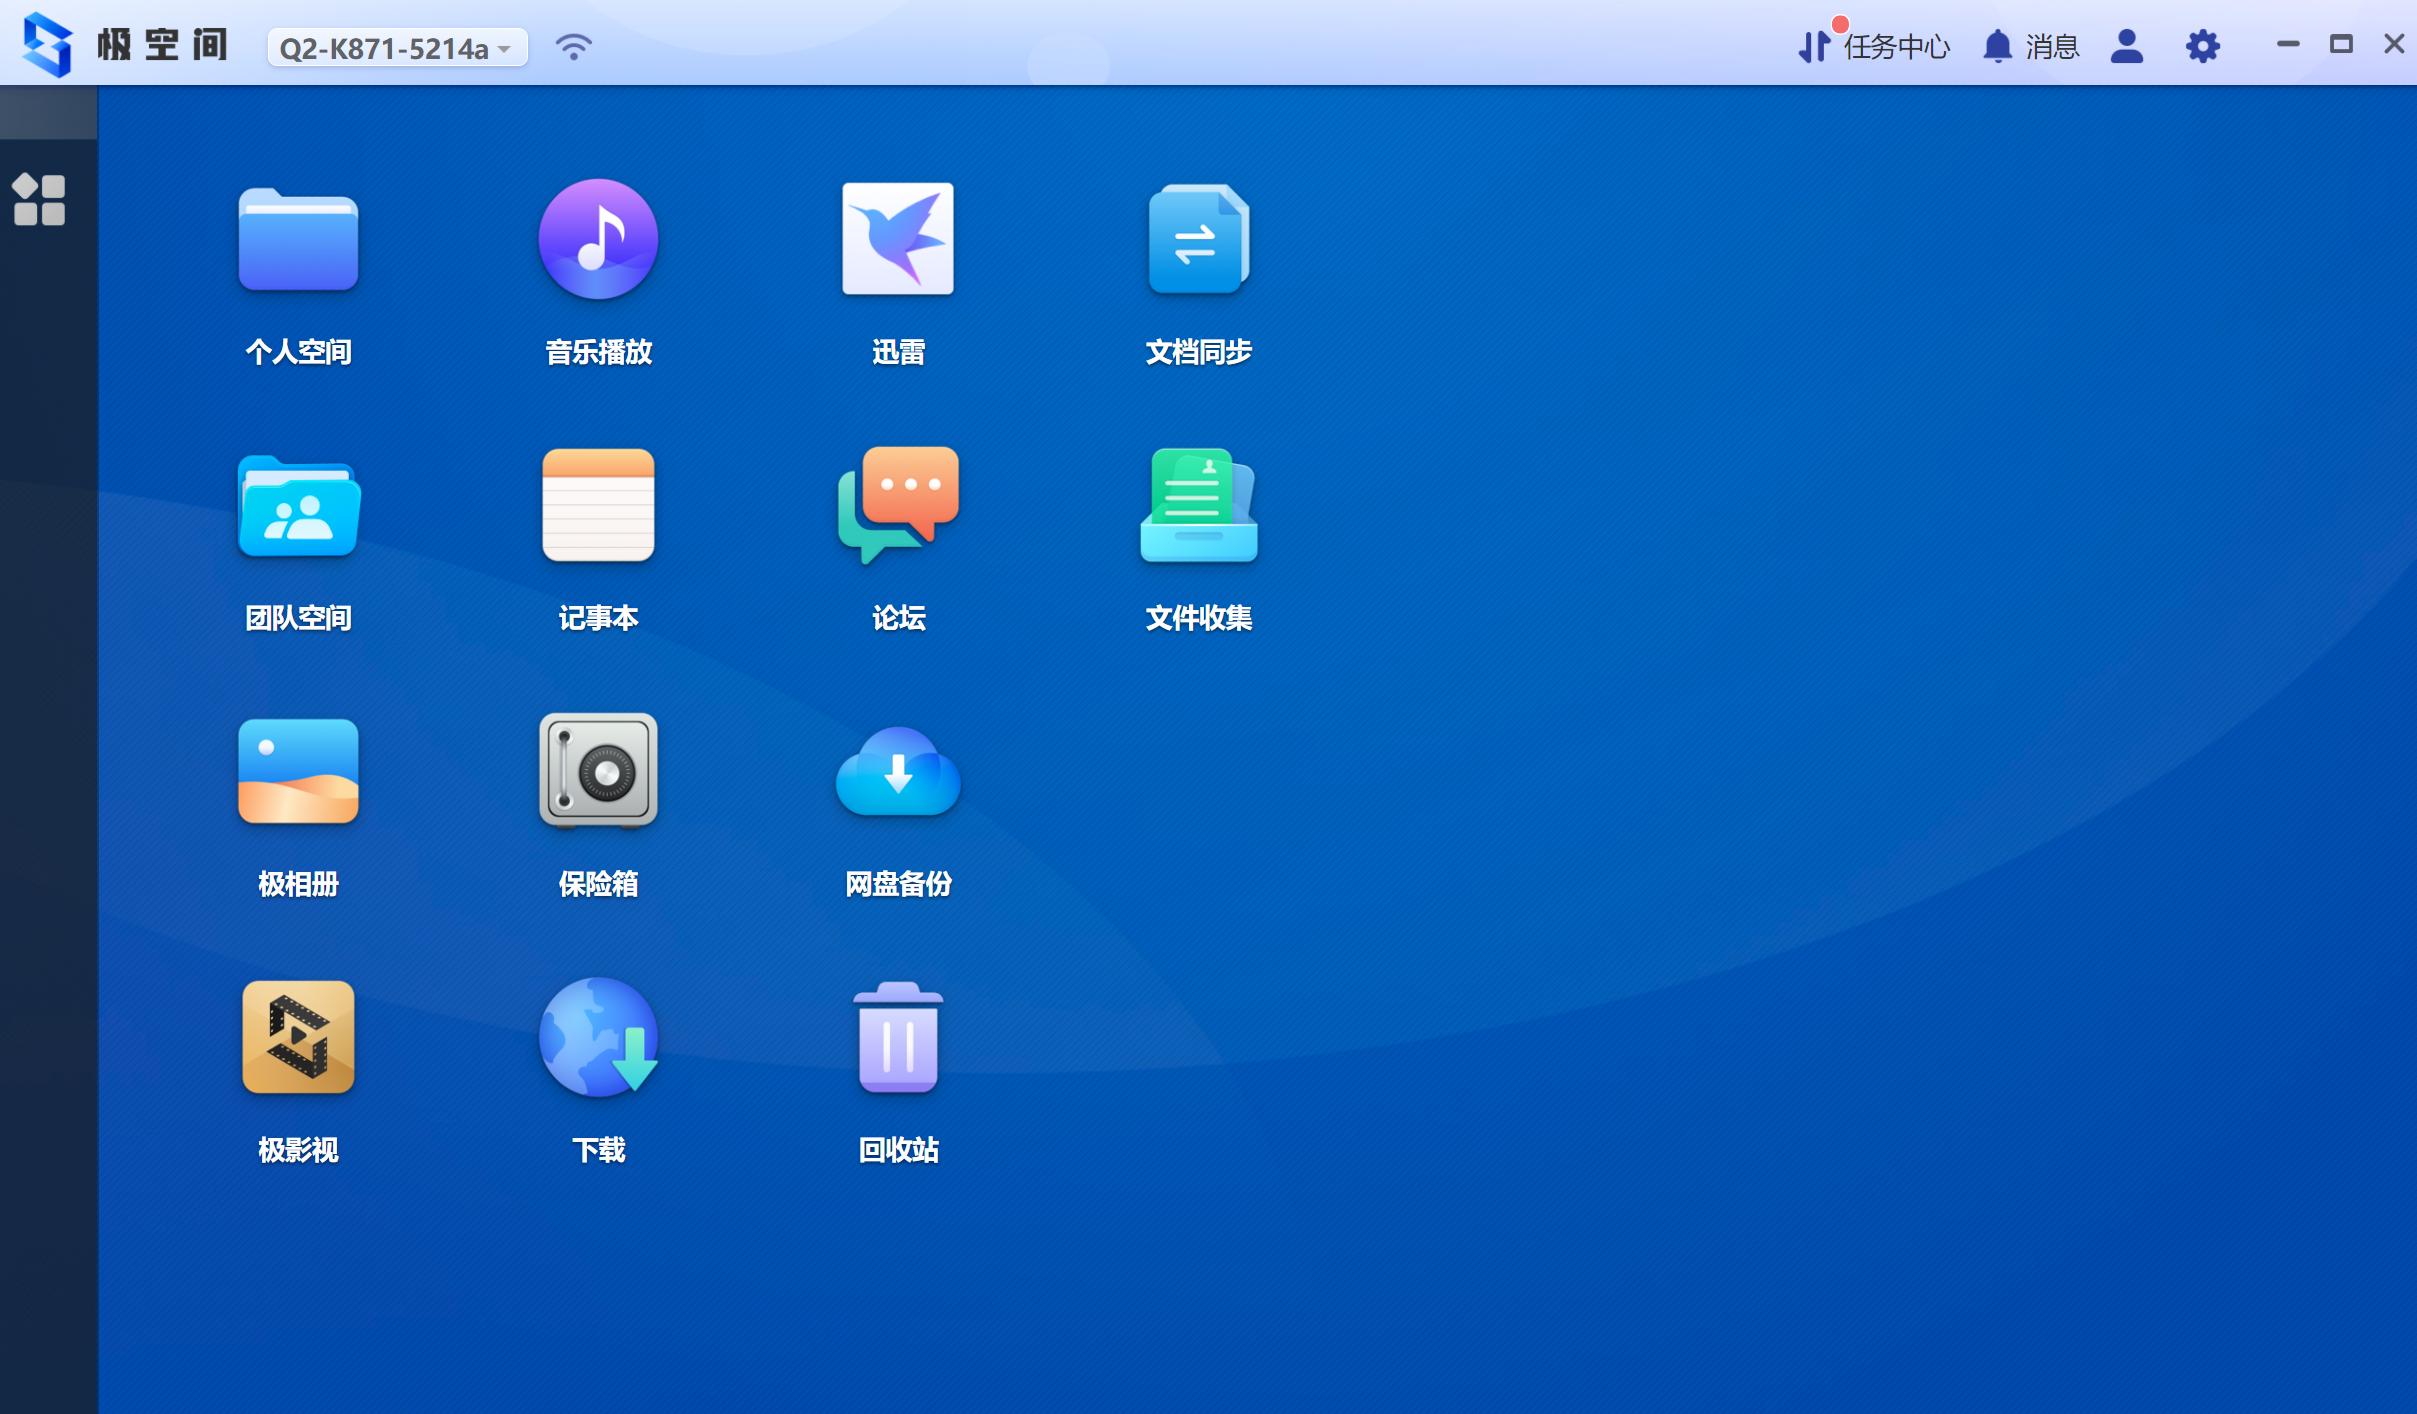Click the app grid sidebar icon

click(39, 200)
